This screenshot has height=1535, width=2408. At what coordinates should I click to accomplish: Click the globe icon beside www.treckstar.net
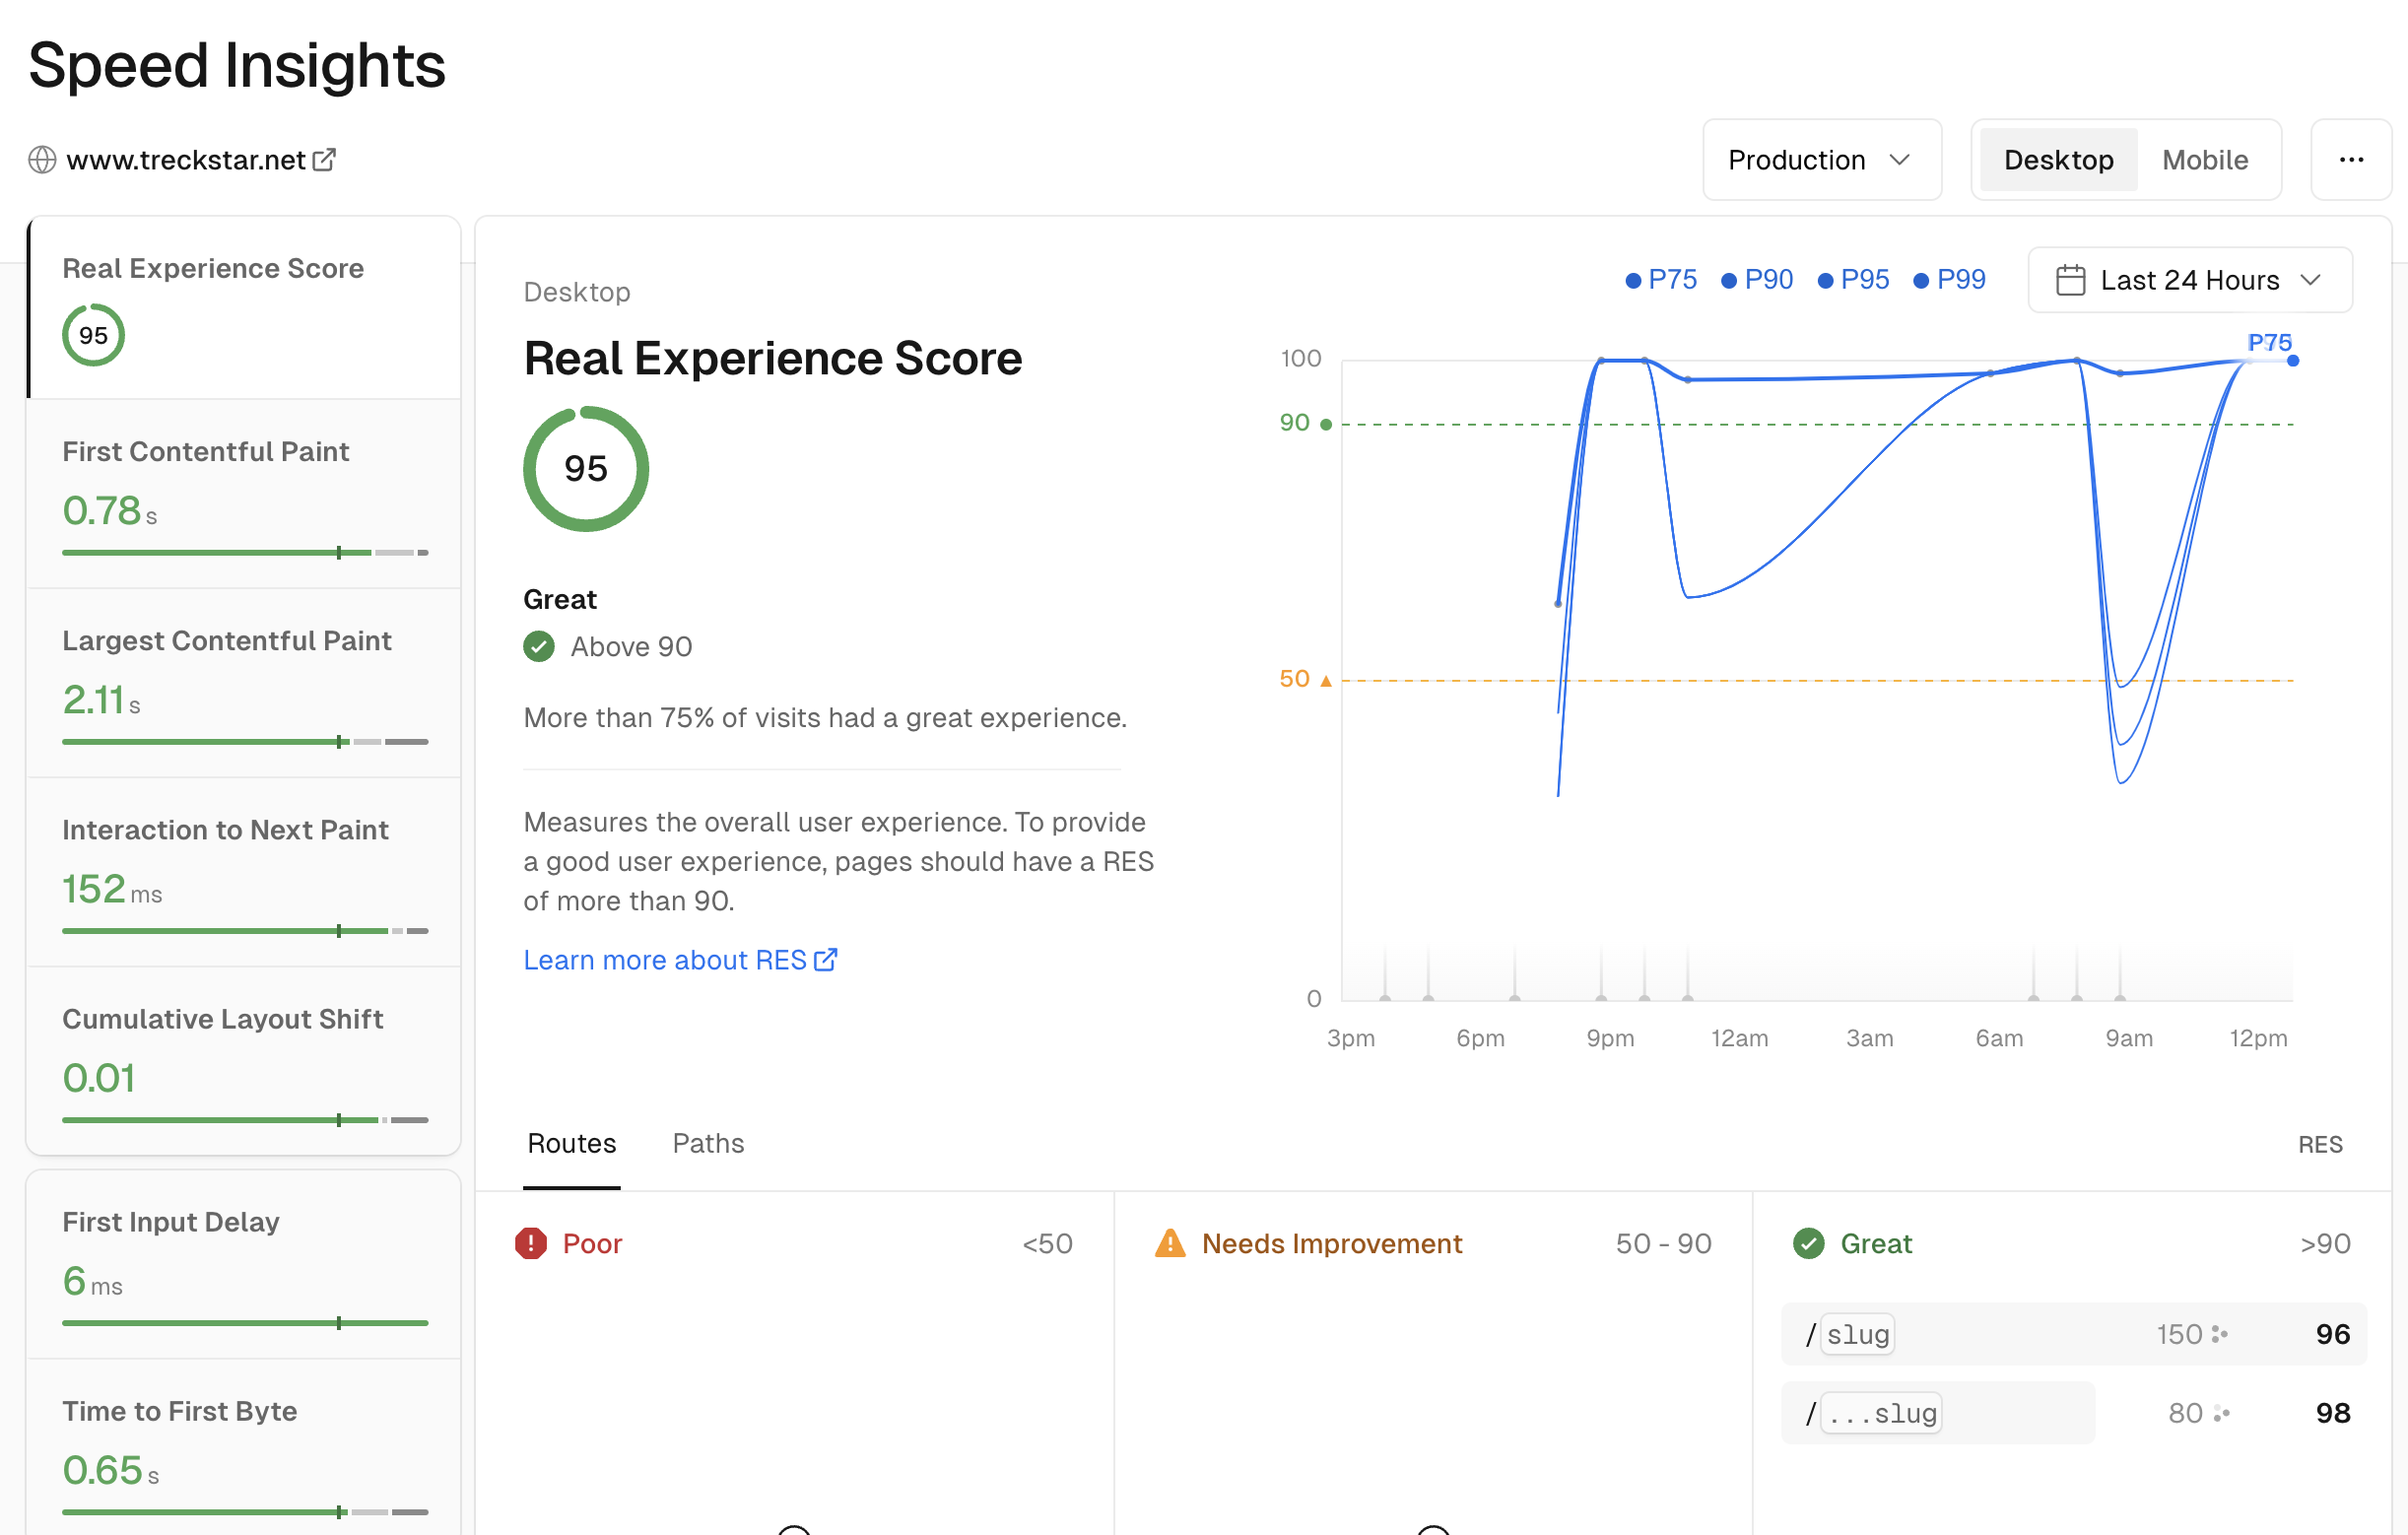(x=42, y=159)
